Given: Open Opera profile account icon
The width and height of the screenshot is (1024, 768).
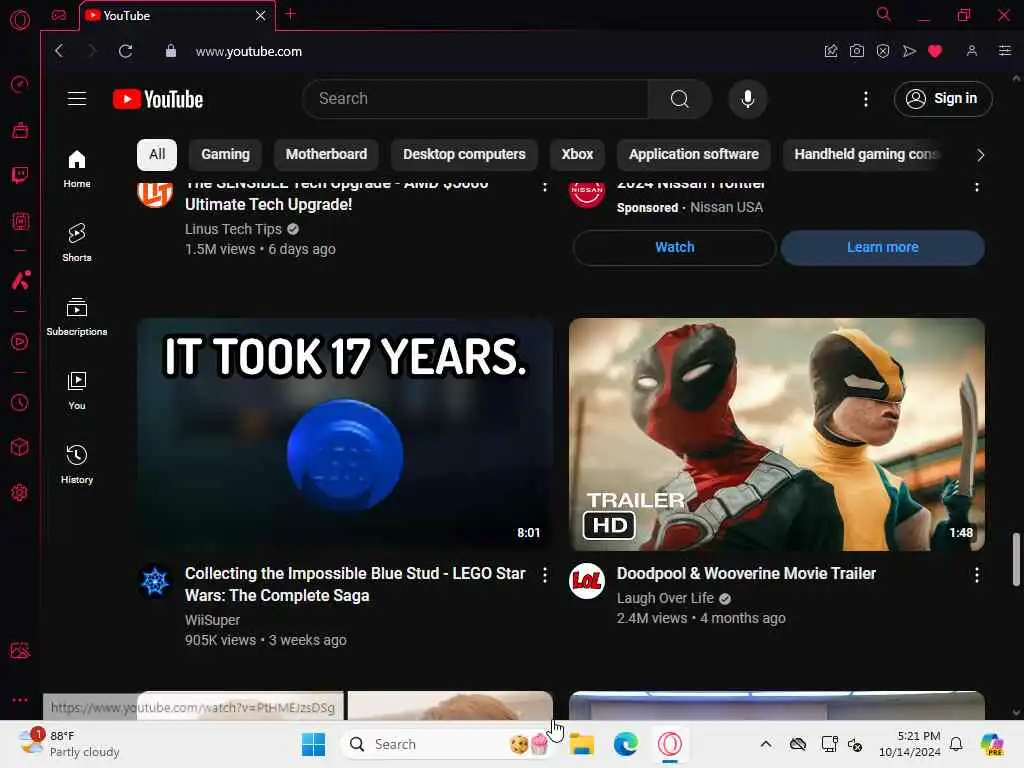Looking at the screenshot, I should 972,51.
